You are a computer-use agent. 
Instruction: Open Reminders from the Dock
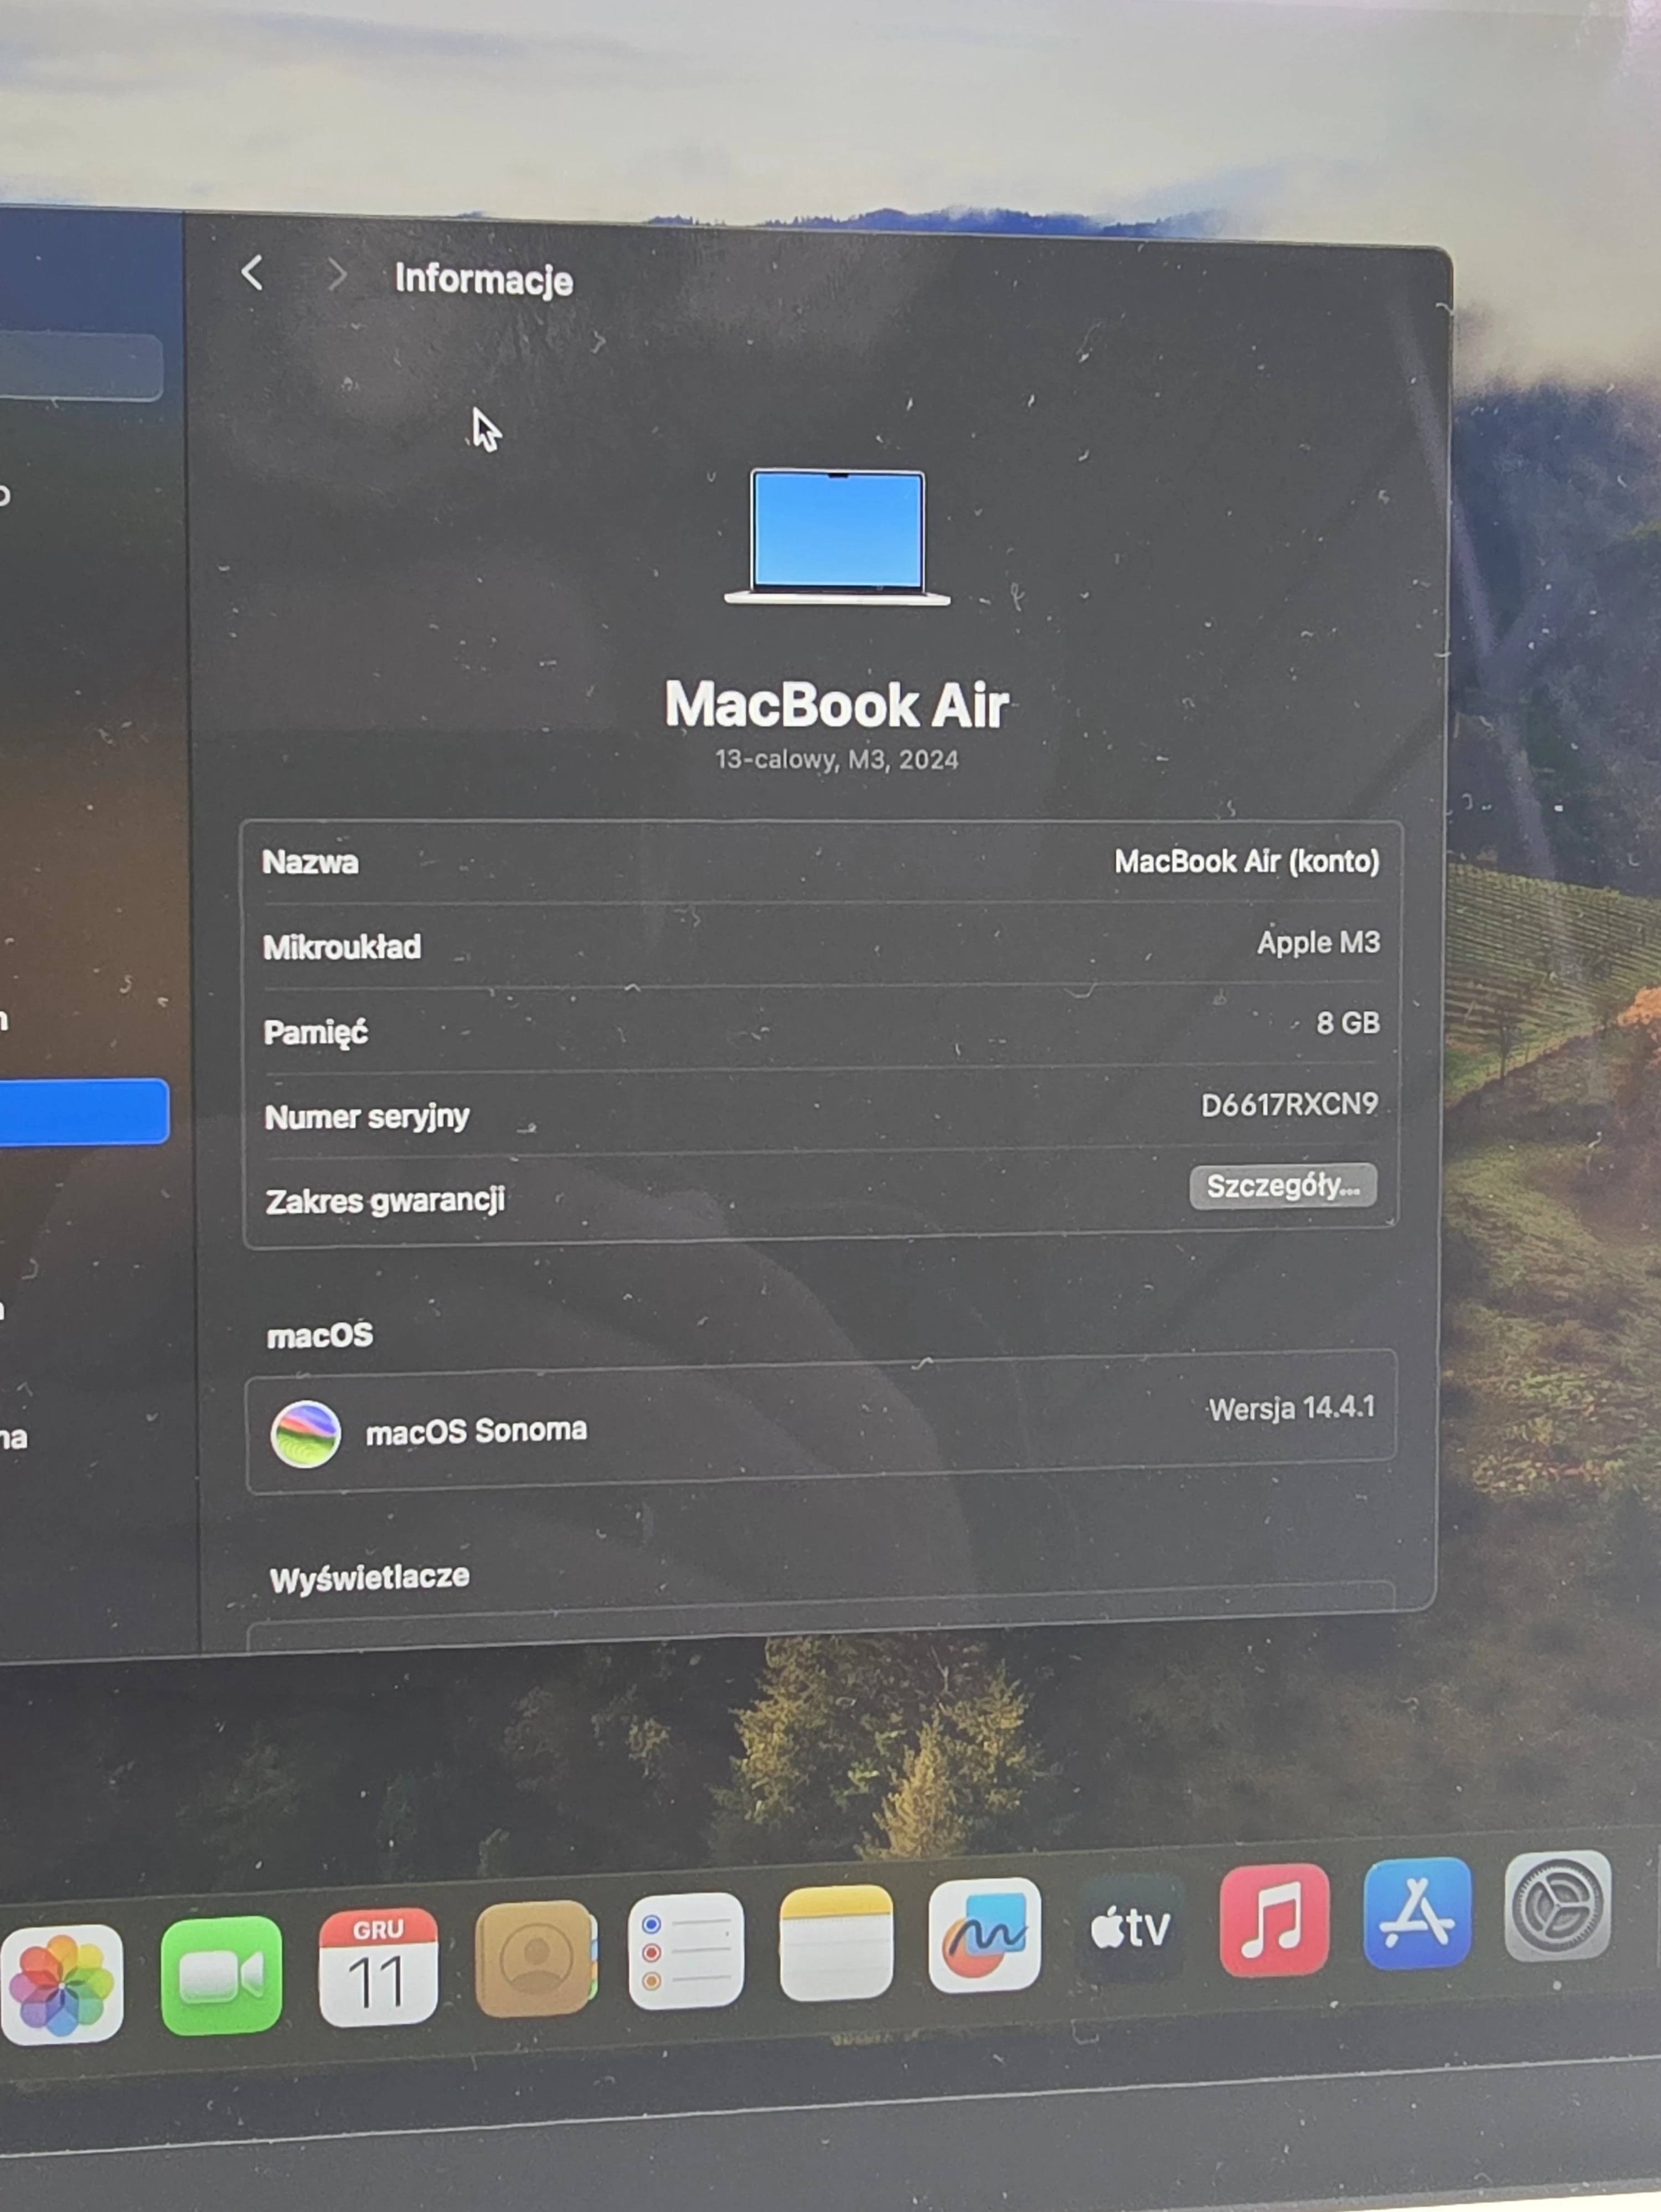pos(686,1950)
